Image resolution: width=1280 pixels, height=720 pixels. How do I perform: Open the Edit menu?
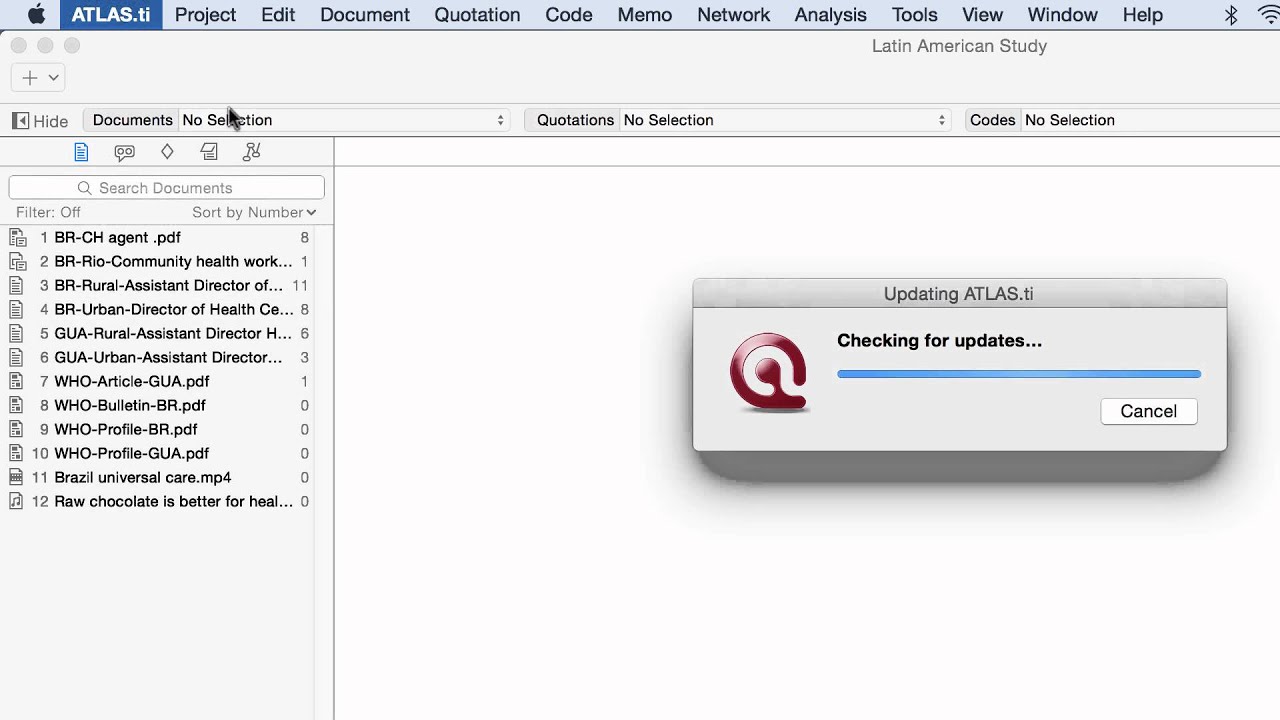tap(278, 15)
